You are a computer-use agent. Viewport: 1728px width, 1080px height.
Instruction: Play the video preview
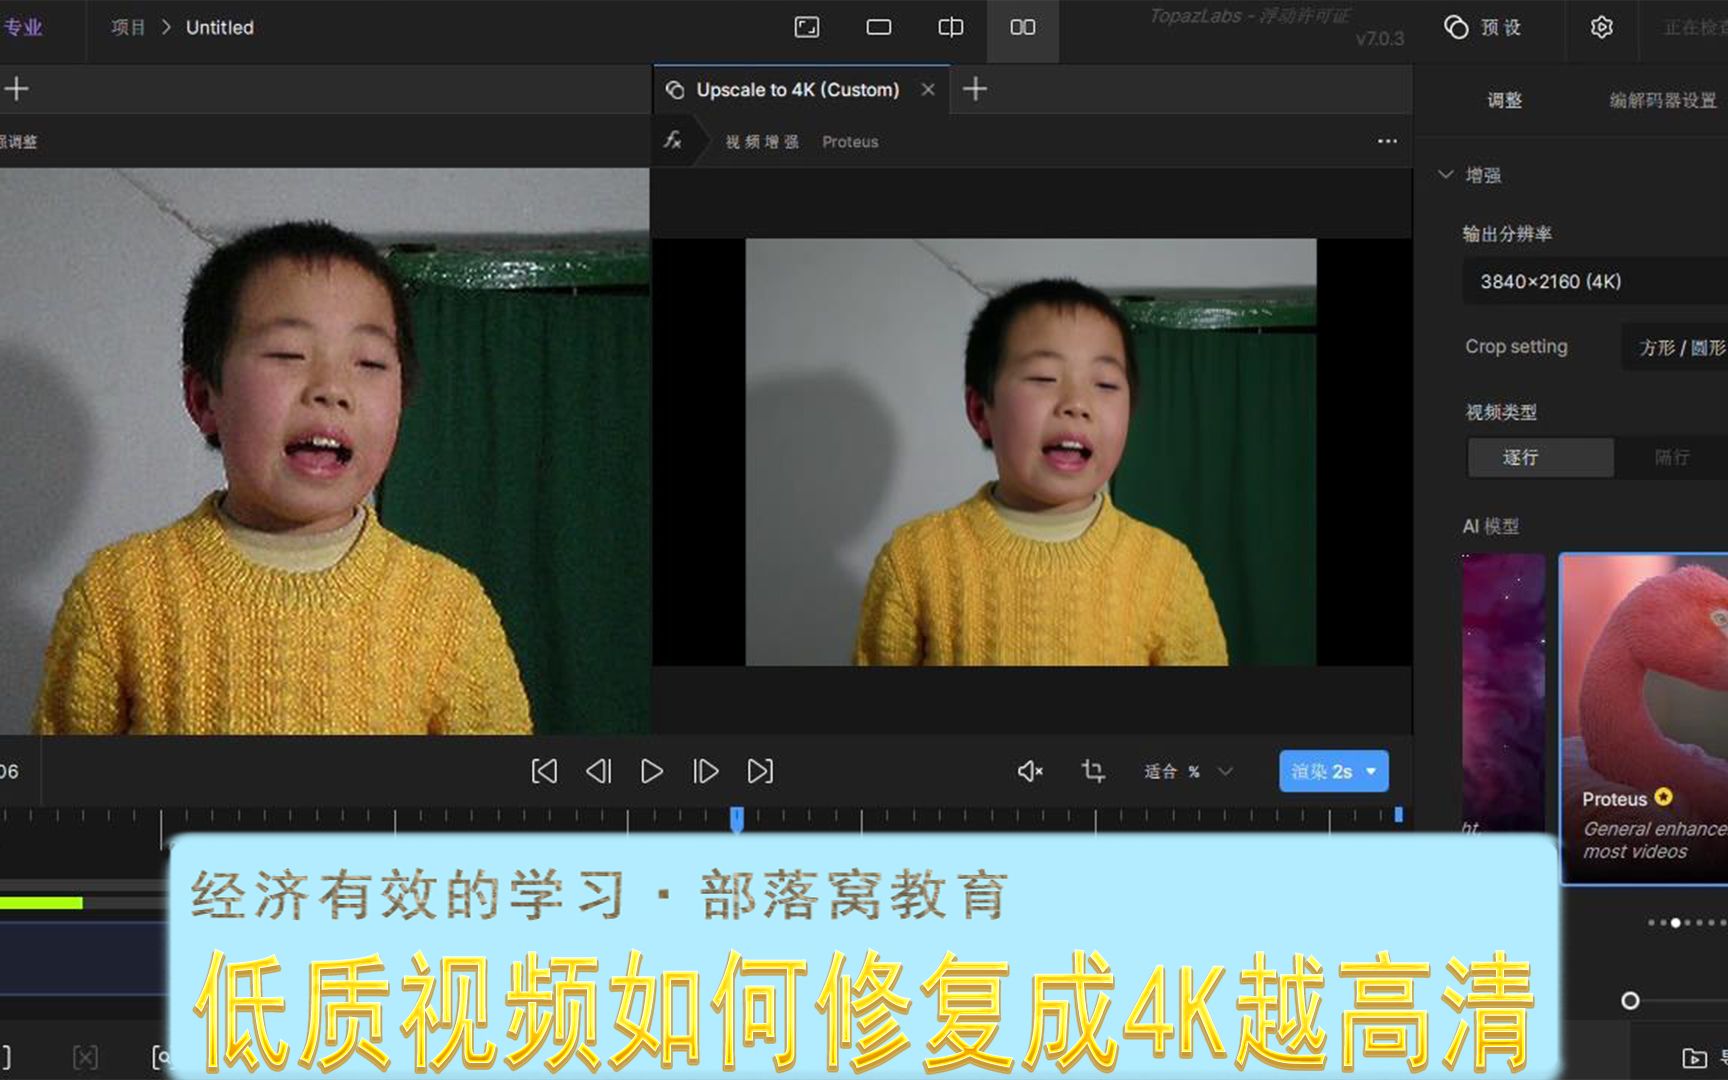[652, 771]
